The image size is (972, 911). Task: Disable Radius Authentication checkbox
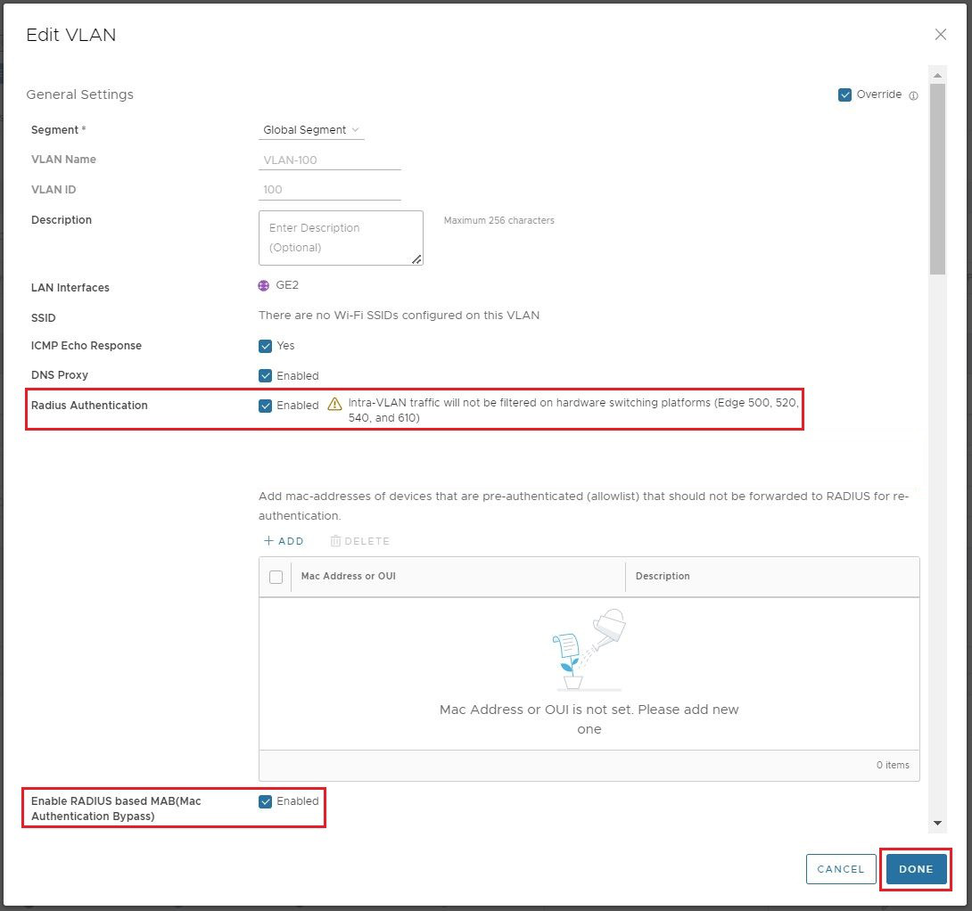(x=265, y=406)
